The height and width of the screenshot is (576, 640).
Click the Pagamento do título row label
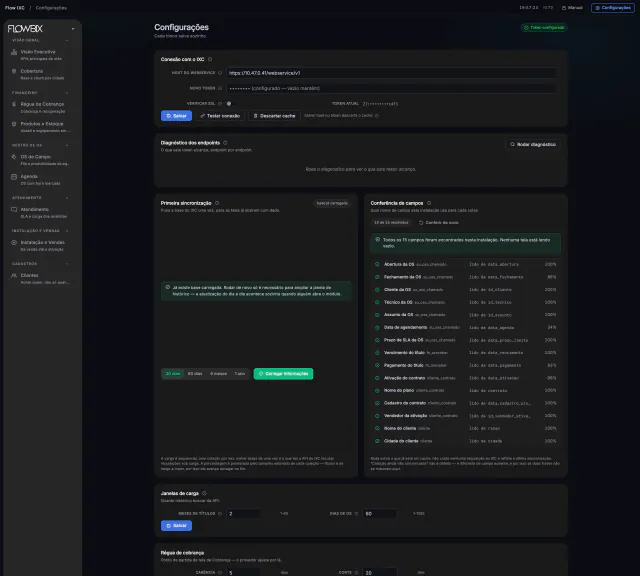click(x=404, y=365)
